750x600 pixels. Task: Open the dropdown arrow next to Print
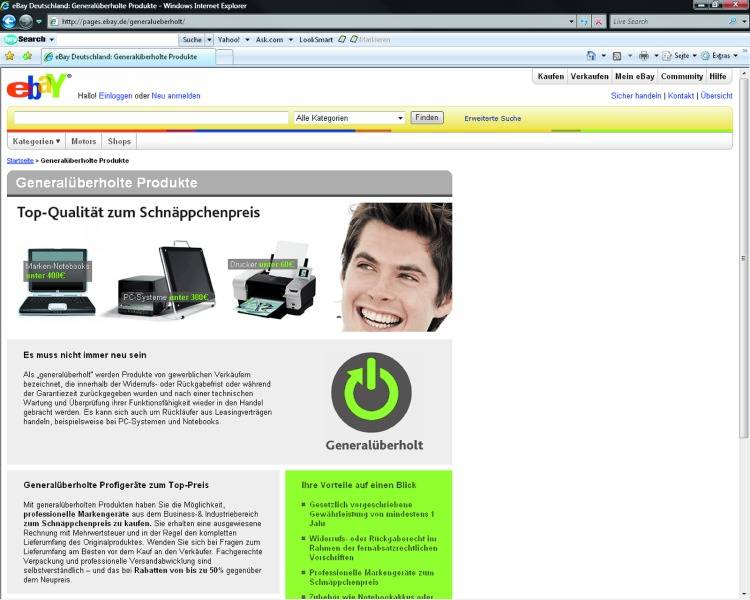coord(656,56)
